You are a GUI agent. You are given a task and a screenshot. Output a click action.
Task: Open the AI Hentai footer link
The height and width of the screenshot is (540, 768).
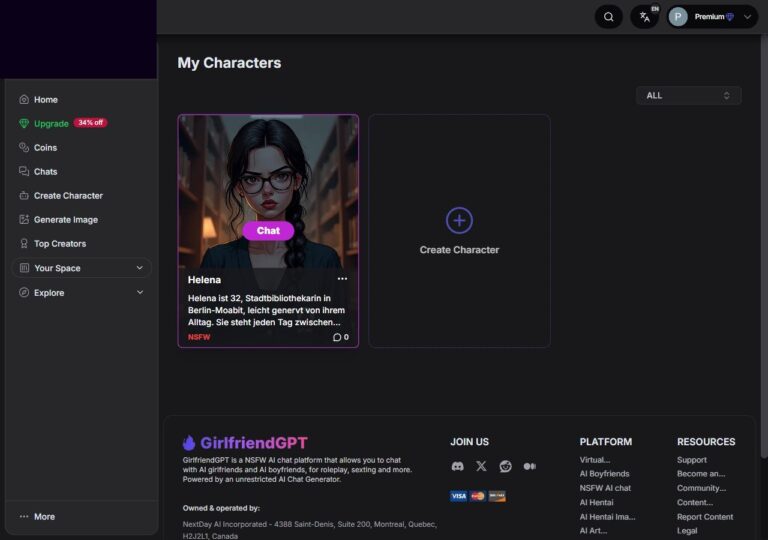[596, 502]
